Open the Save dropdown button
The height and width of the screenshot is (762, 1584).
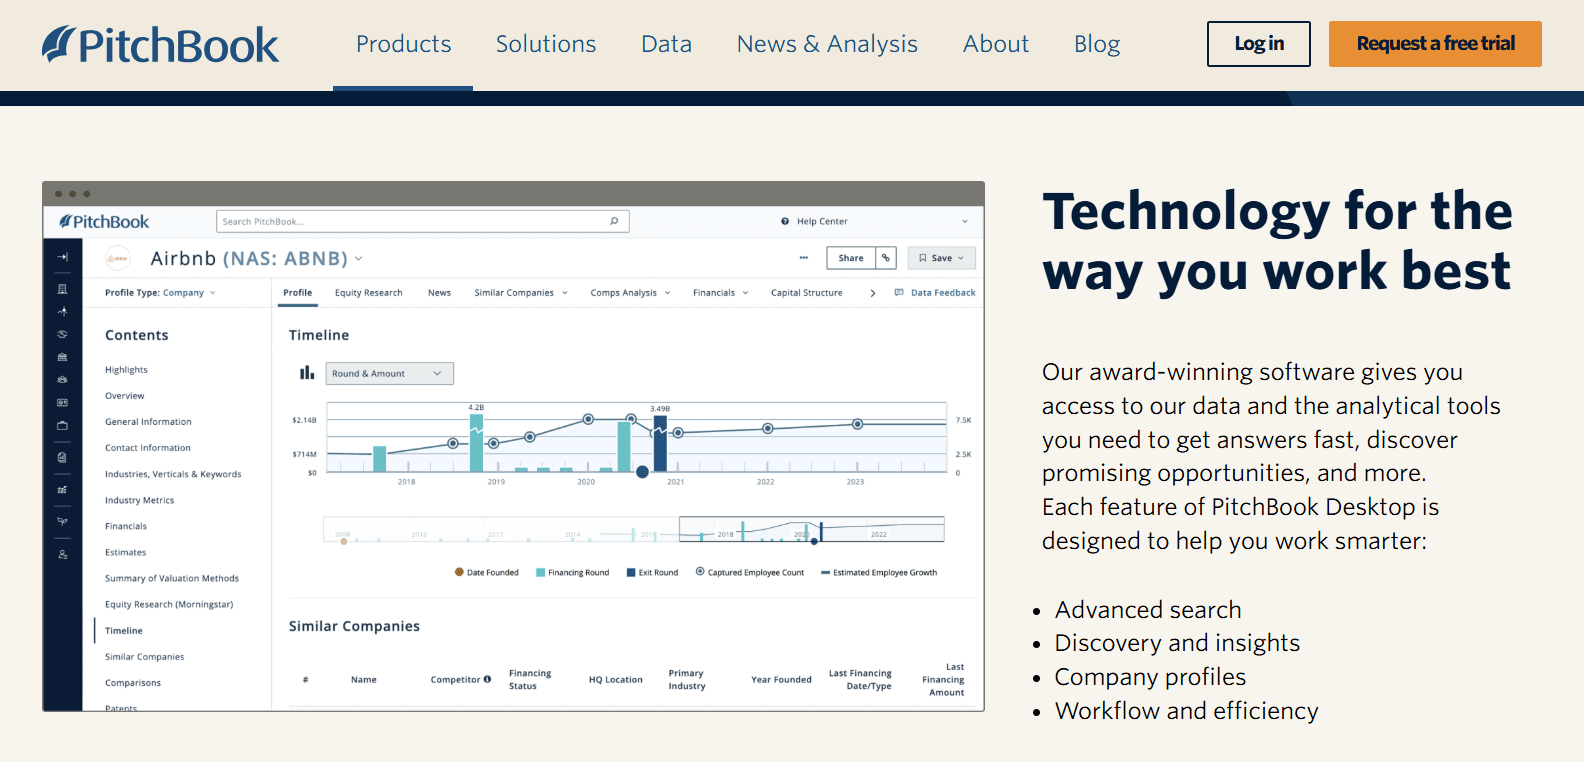(x=941, y=258)
